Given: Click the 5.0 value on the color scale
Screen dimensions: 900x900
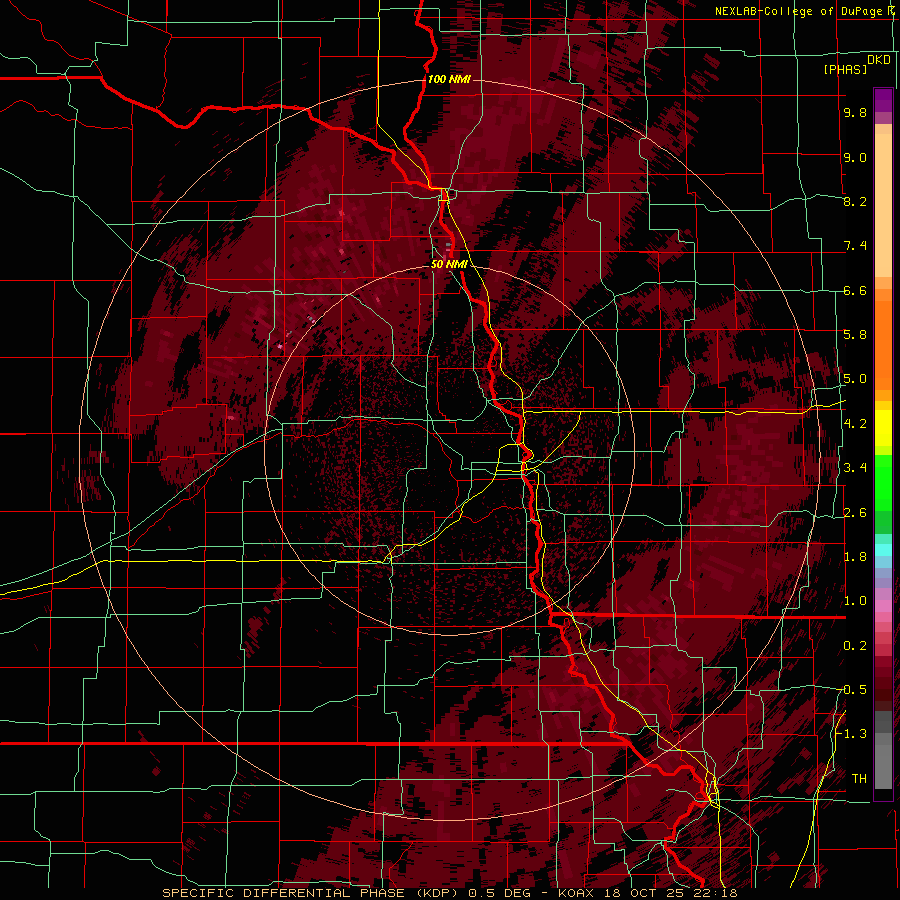Looking at the screenshot, I should click(x=855, y=379).
